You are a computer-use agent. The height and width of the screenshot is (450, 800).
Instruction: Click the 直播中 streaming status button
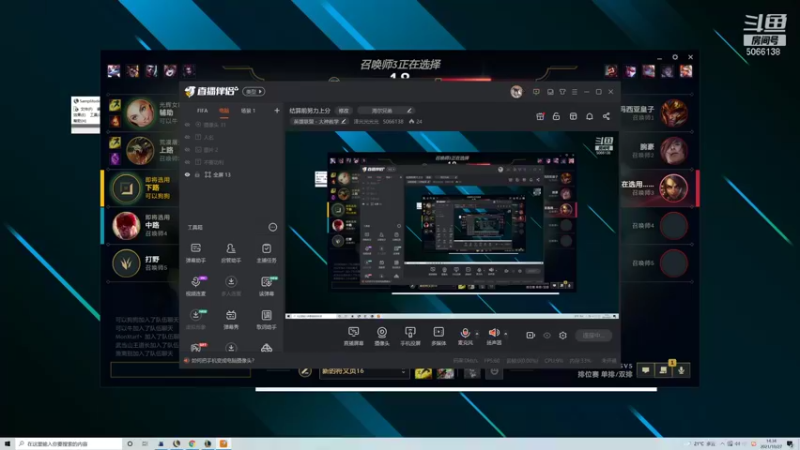593,335
